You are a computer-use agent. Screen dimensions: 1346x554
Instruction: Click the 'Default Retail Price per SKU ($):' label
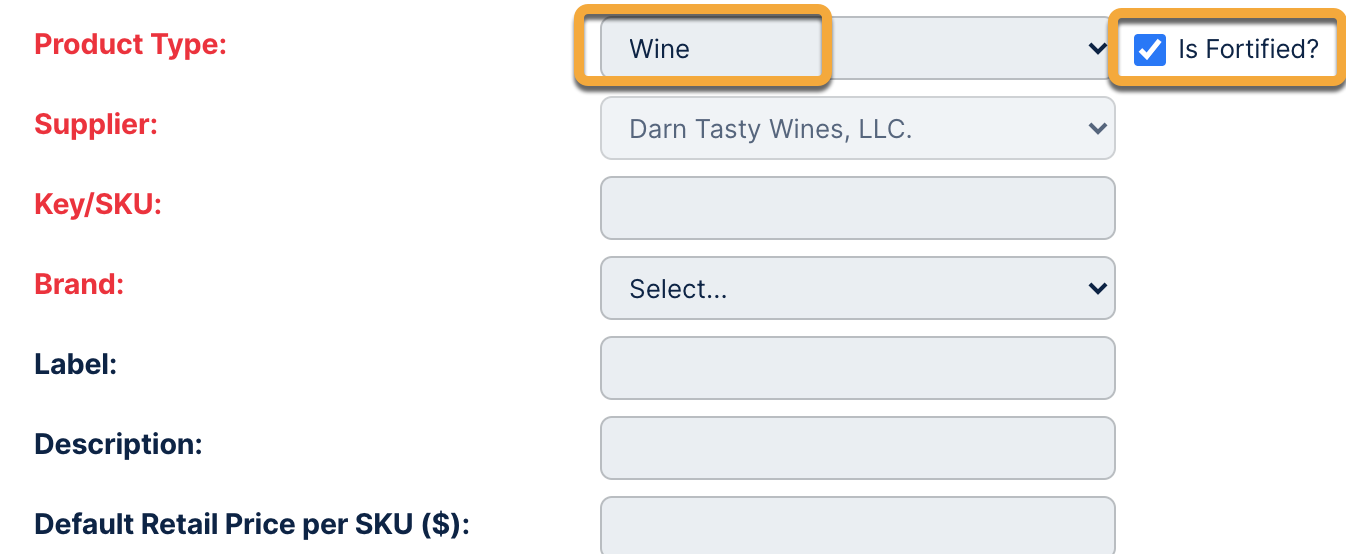252,524
